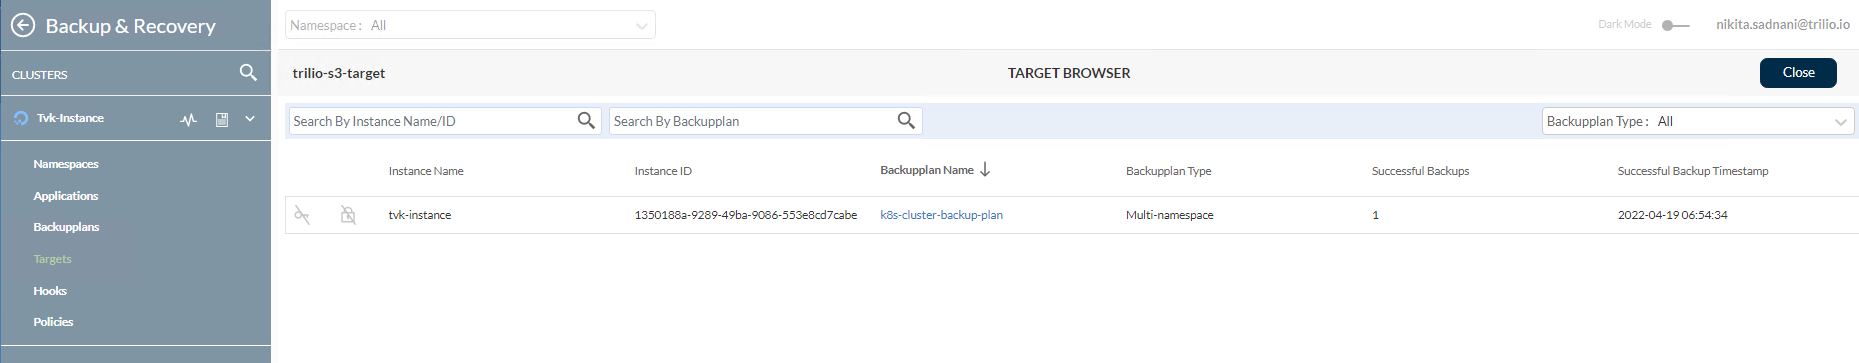Open the Backupplan Type dropdown
This screenshot has width=1859, height=363.
coord(1698,121)
